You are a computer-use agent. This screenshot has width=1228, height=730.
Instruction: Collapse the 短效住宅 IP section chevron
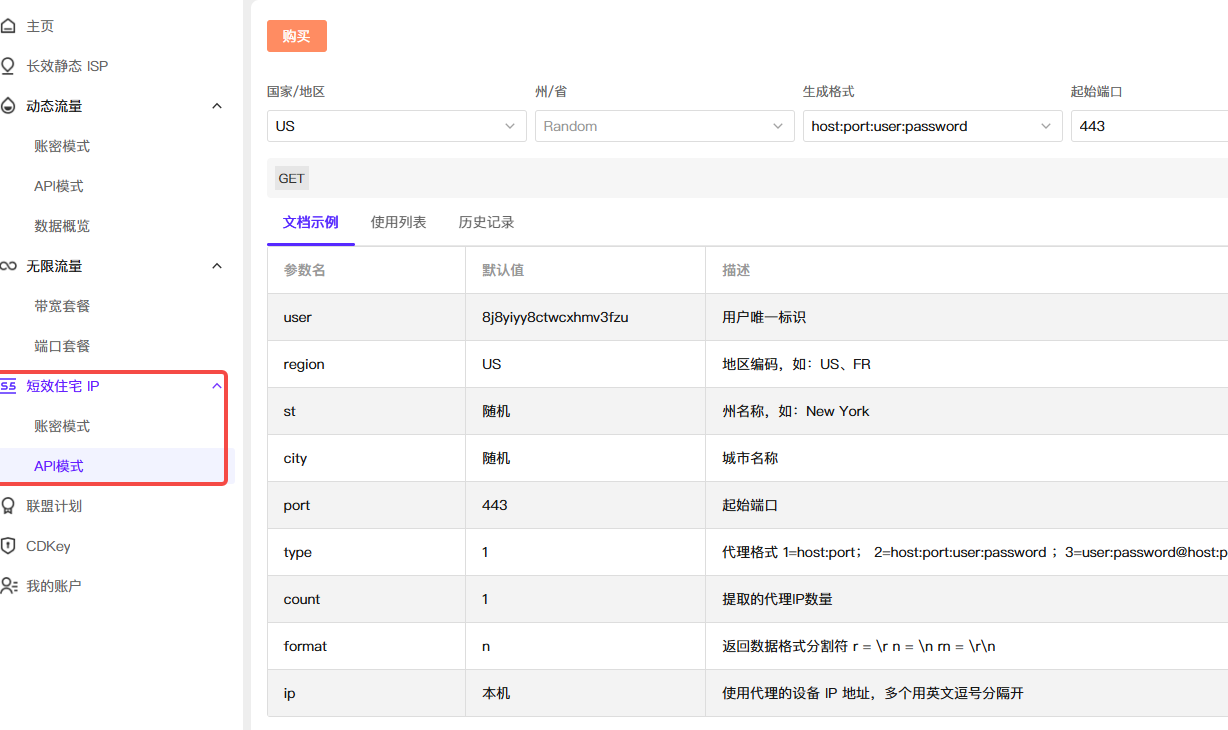217,386
